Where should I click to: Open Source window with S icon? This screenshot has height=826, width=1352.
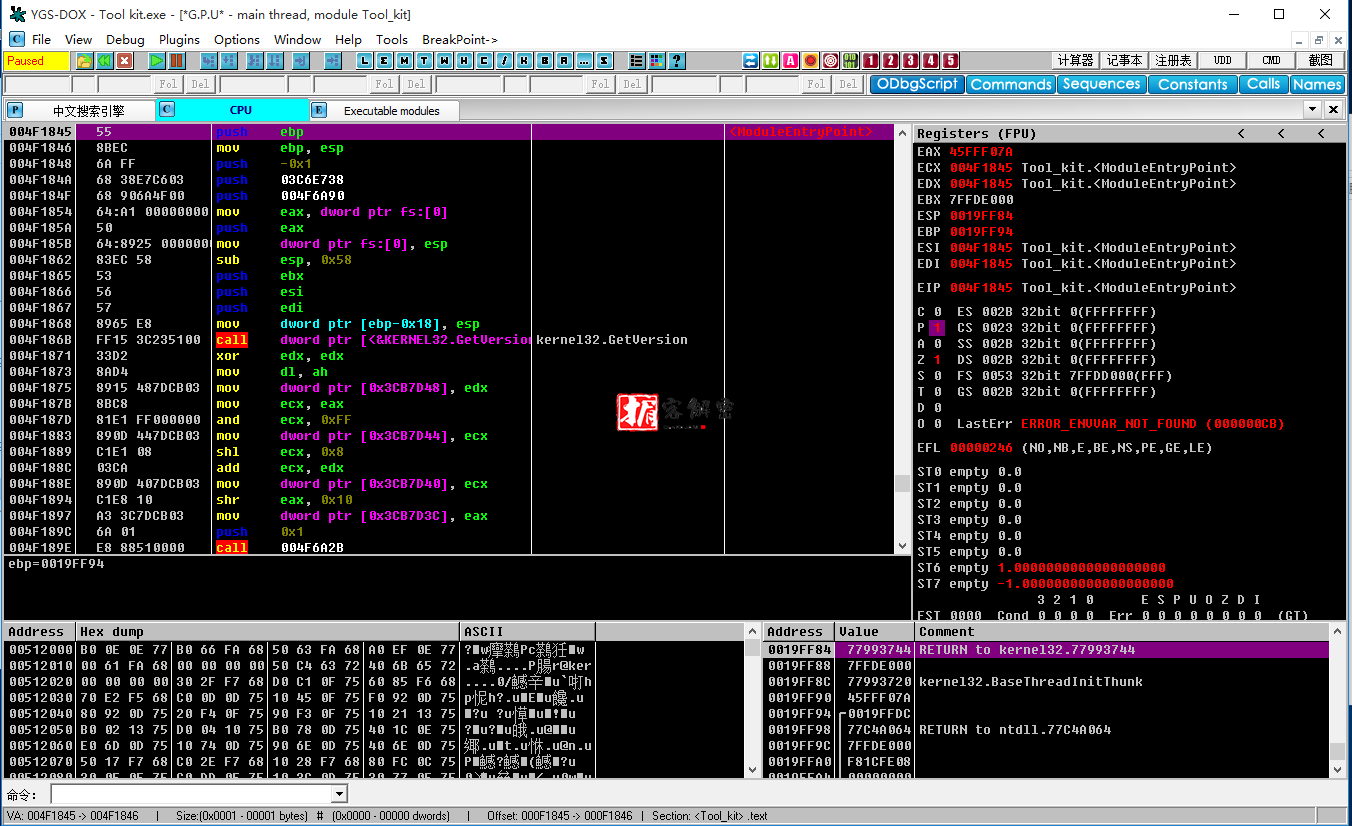pyautogui.click(x=603, y=61)
